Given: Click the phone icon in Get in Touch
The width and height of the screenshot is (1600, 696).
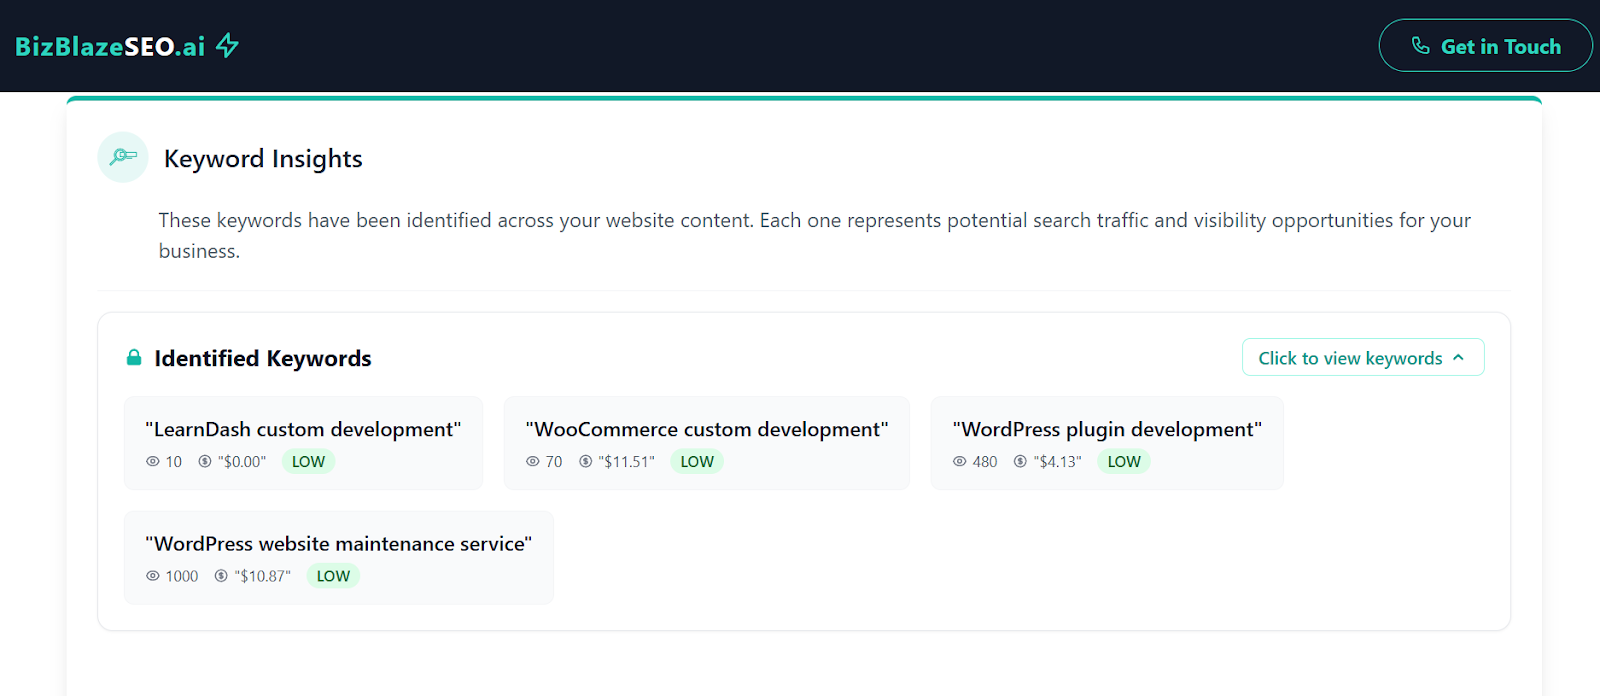Looking at the screenshot, I should [1420, 46].
